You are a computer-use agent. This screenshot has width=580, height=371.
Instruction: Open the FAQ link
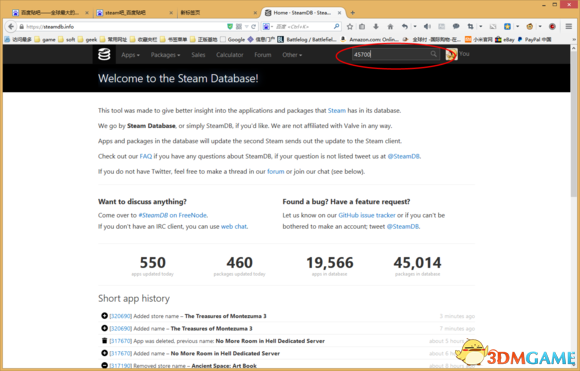tap(146, 156)
